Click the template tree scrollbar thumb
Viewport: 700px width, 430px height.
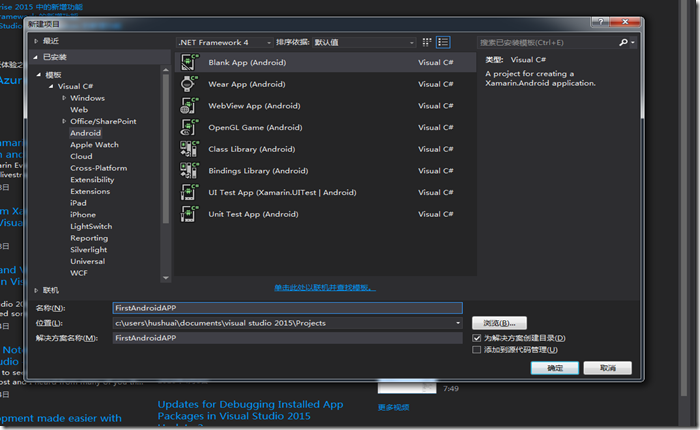click(166, 149)
